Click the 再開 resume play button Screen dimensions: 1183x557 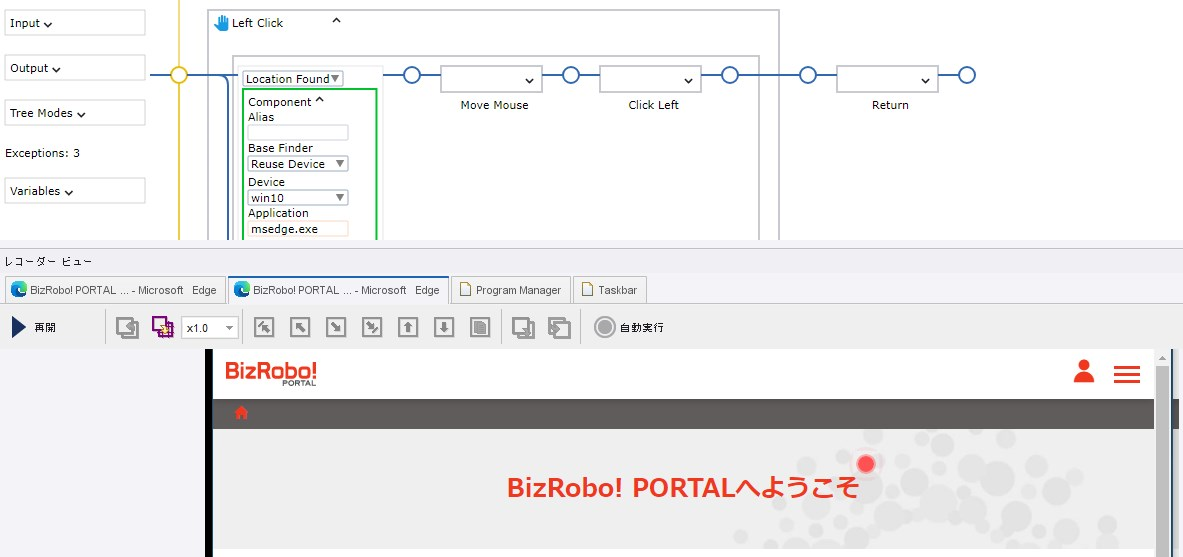point(34,328)
